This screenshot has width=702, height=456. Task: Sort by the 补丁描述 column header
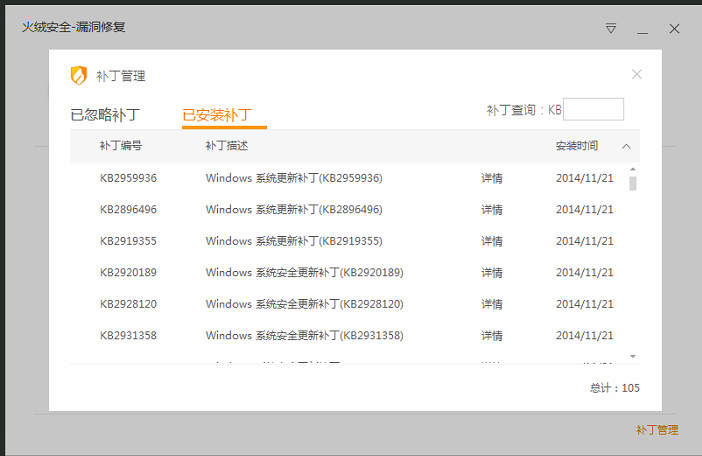(227, 146)
